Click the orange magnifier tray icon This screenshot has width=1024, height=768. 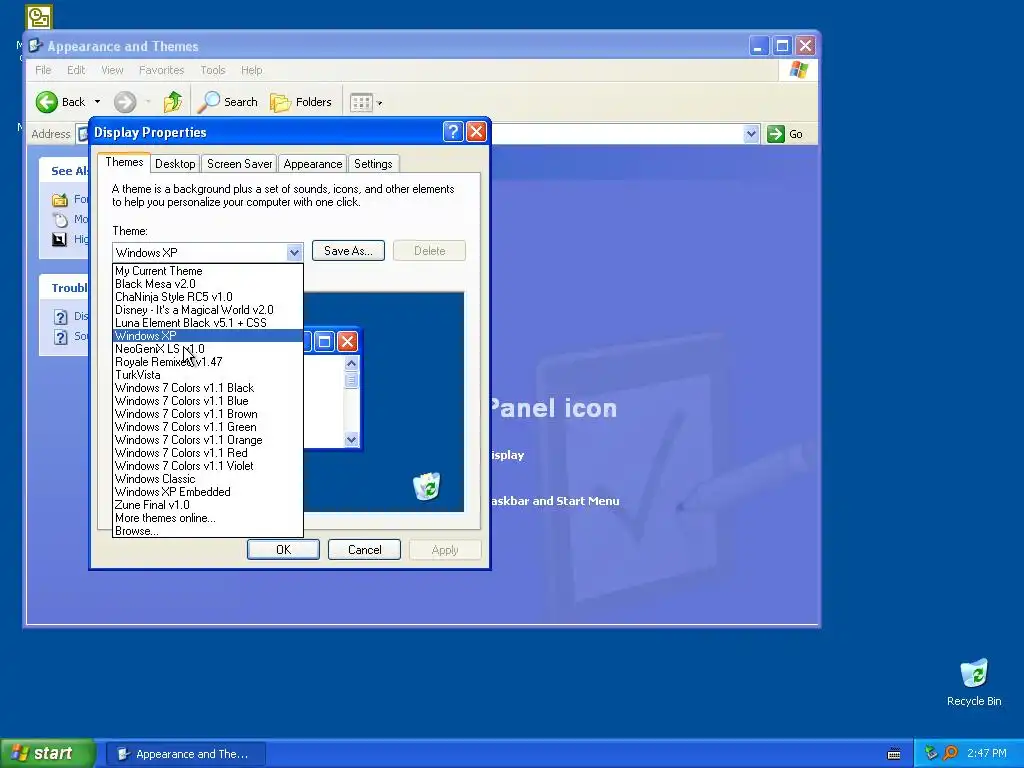tap(951, 753)
